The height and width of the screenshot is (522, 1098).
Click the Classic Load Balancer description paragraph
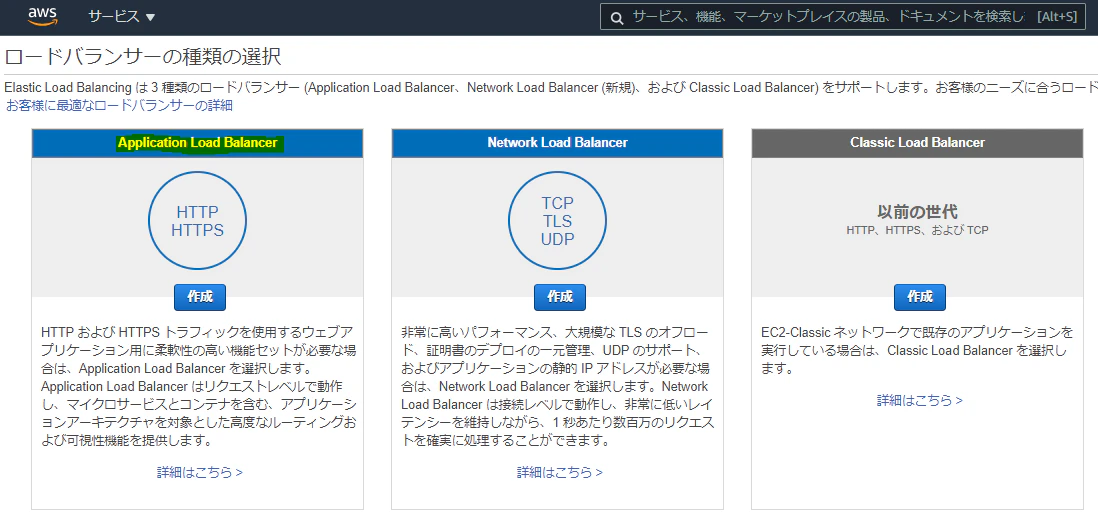(x=917, y=350)
